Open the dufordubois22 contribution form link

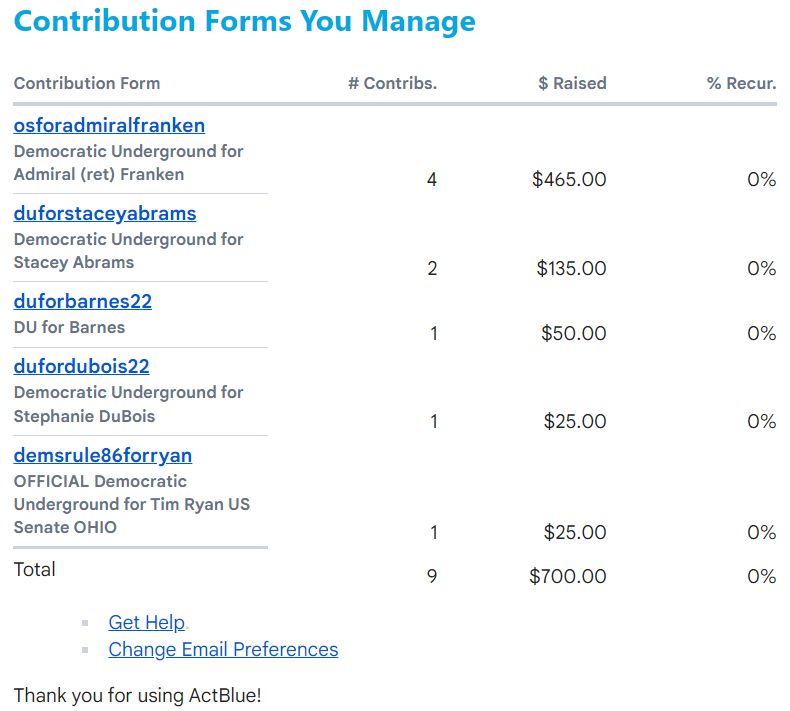[x=82, y=366]
